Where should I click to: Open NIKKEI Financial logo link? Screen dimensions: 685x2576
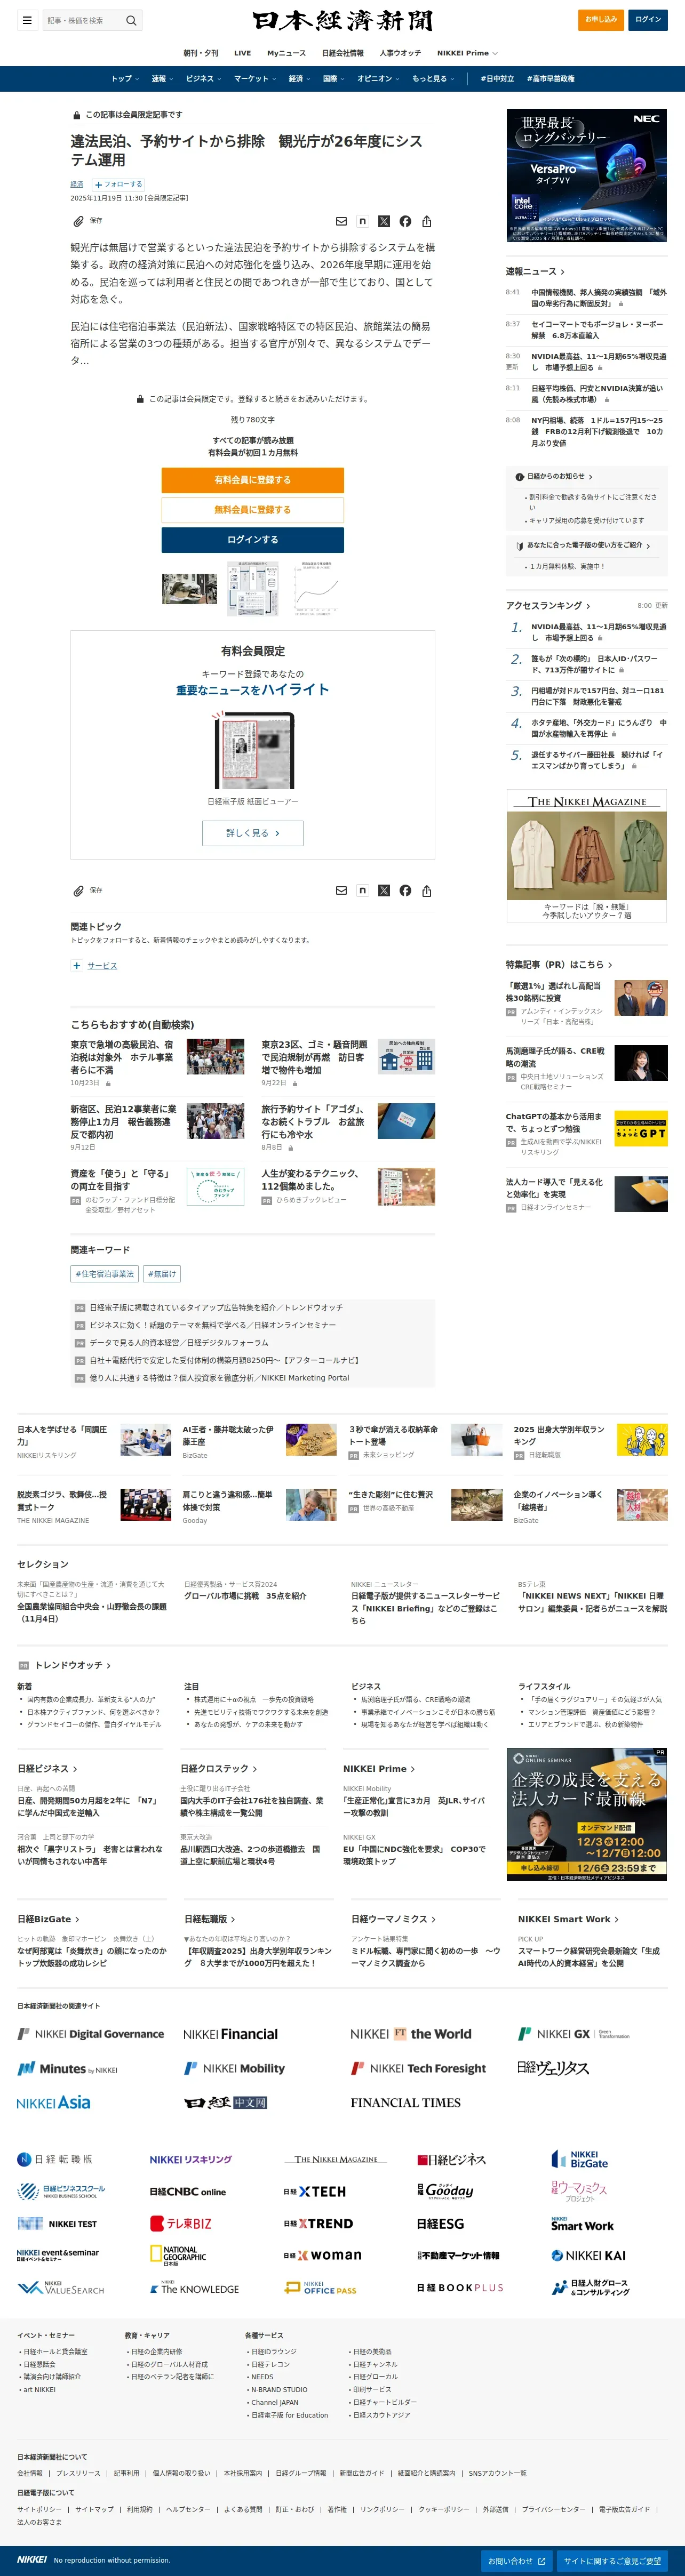click(231, 2034)
